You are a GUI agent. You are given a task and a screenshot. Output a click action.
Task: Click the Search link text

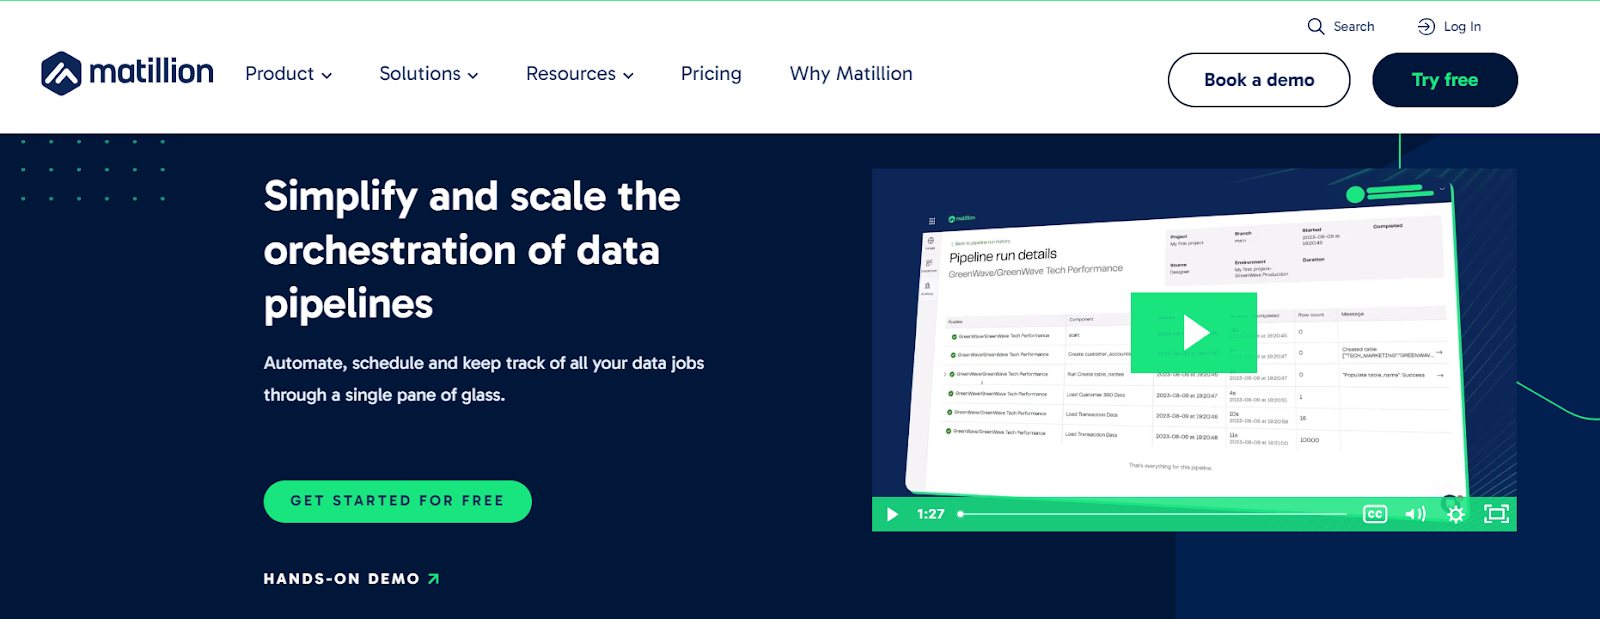1354,27
